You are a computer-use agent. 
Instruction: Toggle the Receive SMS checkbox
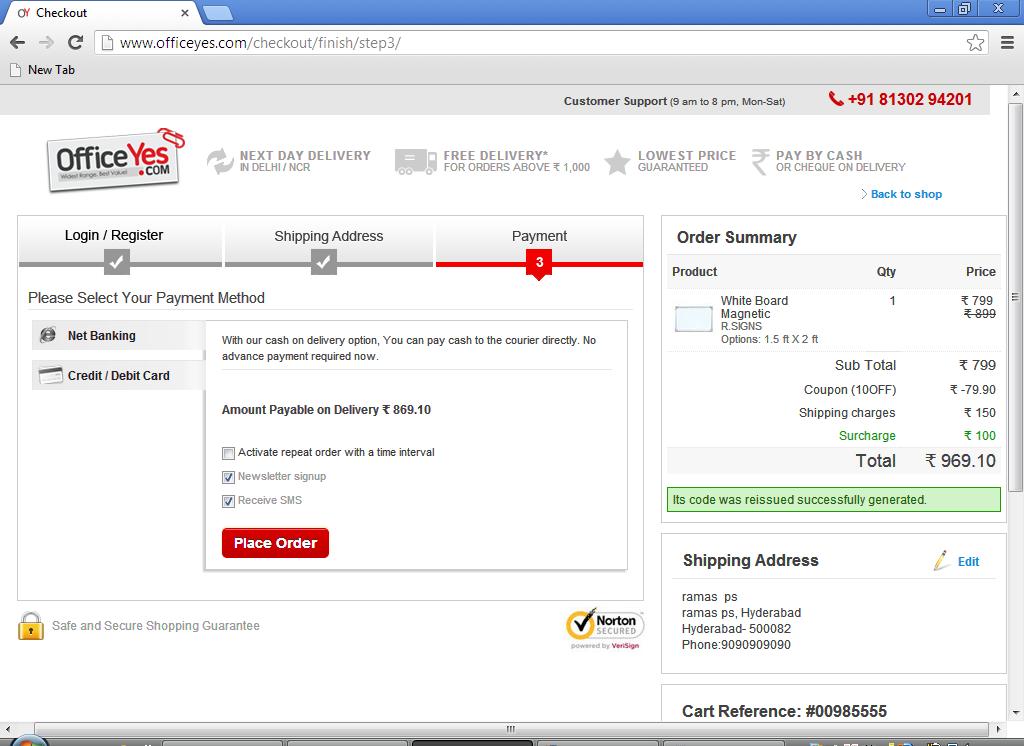tap(229, 501)
